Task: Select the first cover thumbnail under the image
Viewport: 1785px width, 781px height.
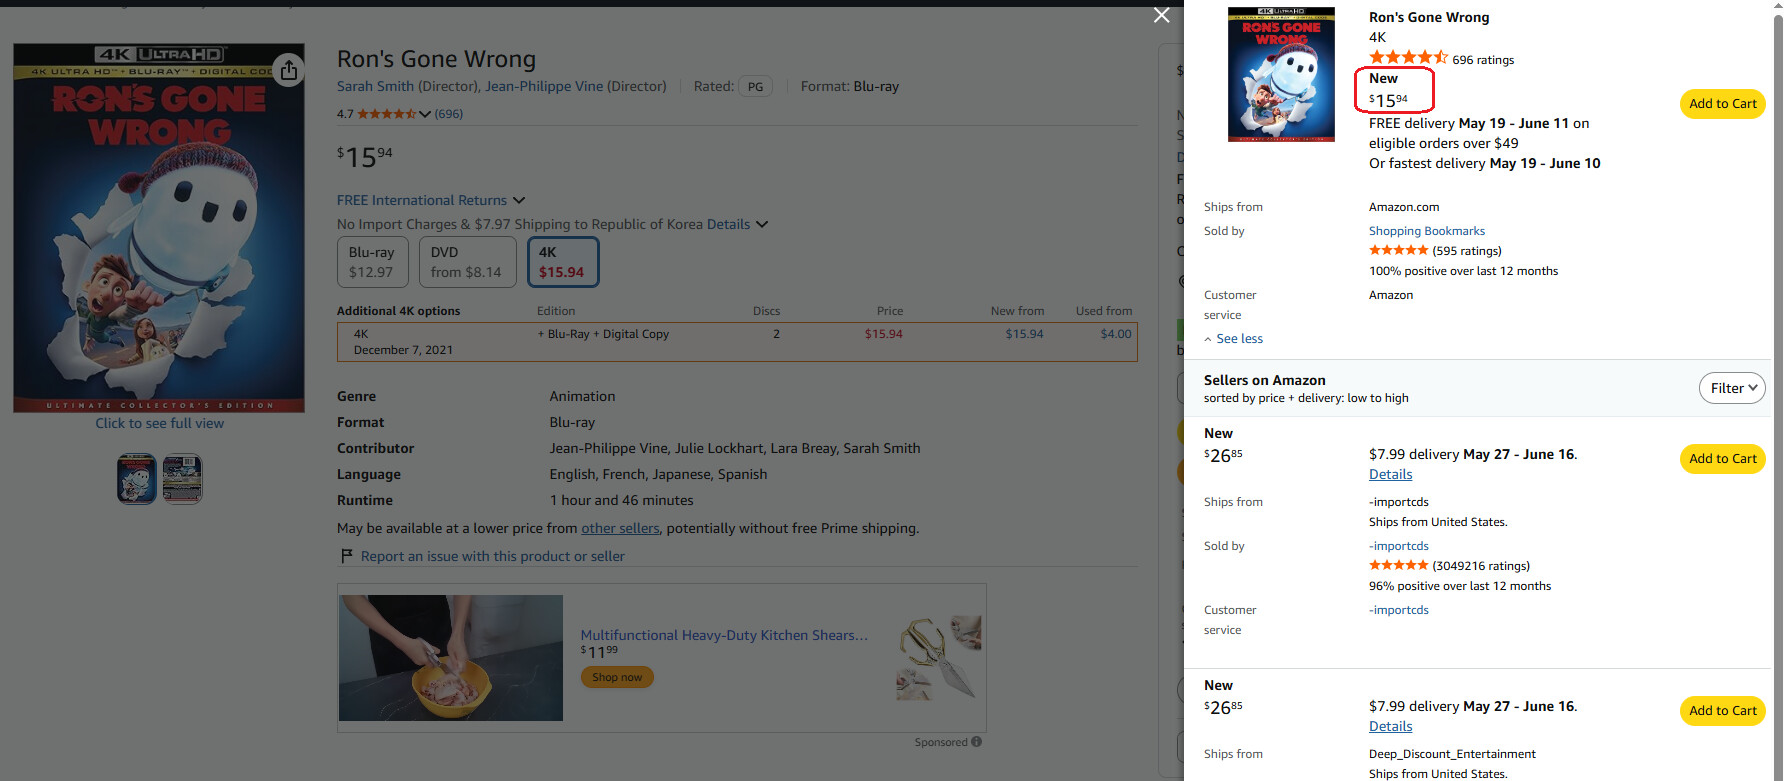Action: (136, 479)
